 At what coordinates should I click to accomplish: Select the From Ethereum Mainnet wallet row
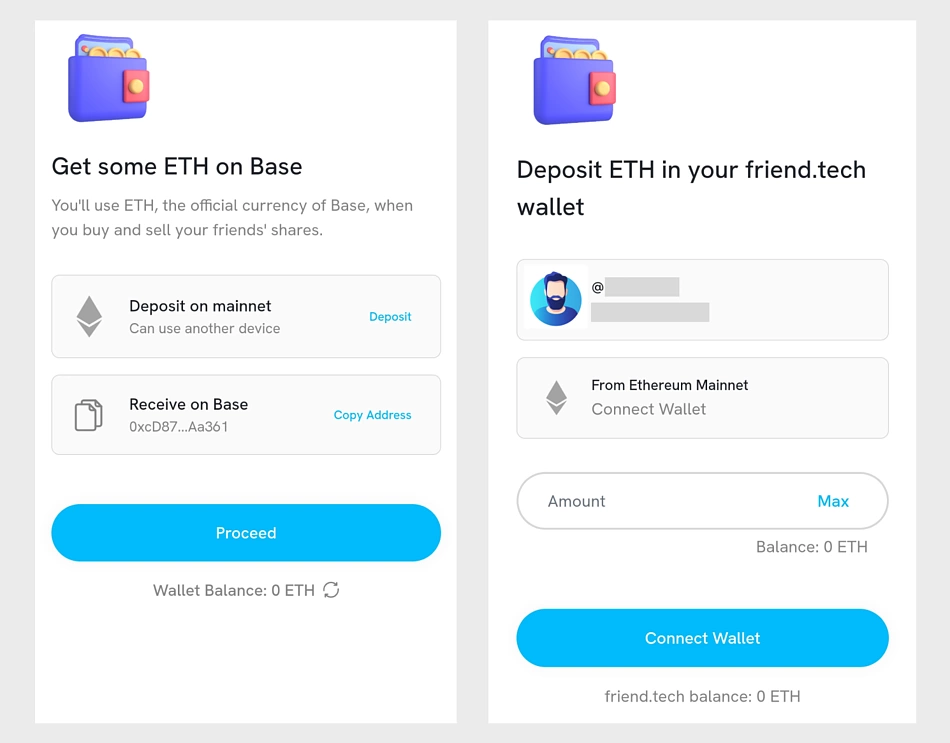click(x=702, y=397)
